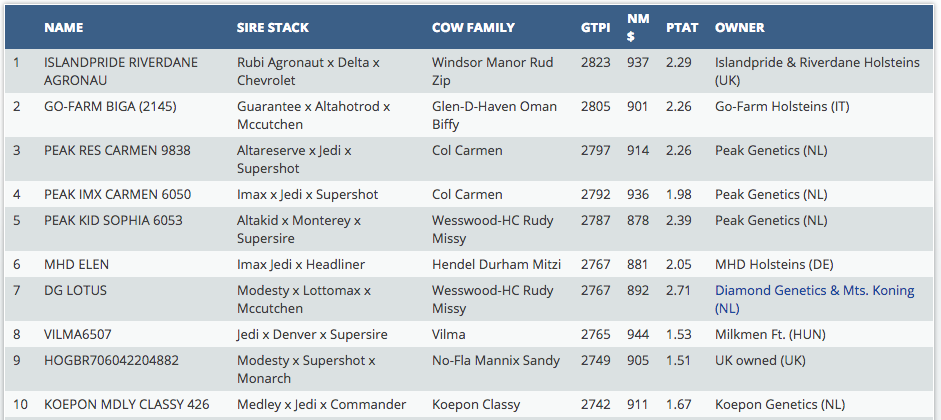Click the KOEPON MDLY CLASSY 426 name
Image resolution: width=941 pixels, height=420 pixels.
124,405
